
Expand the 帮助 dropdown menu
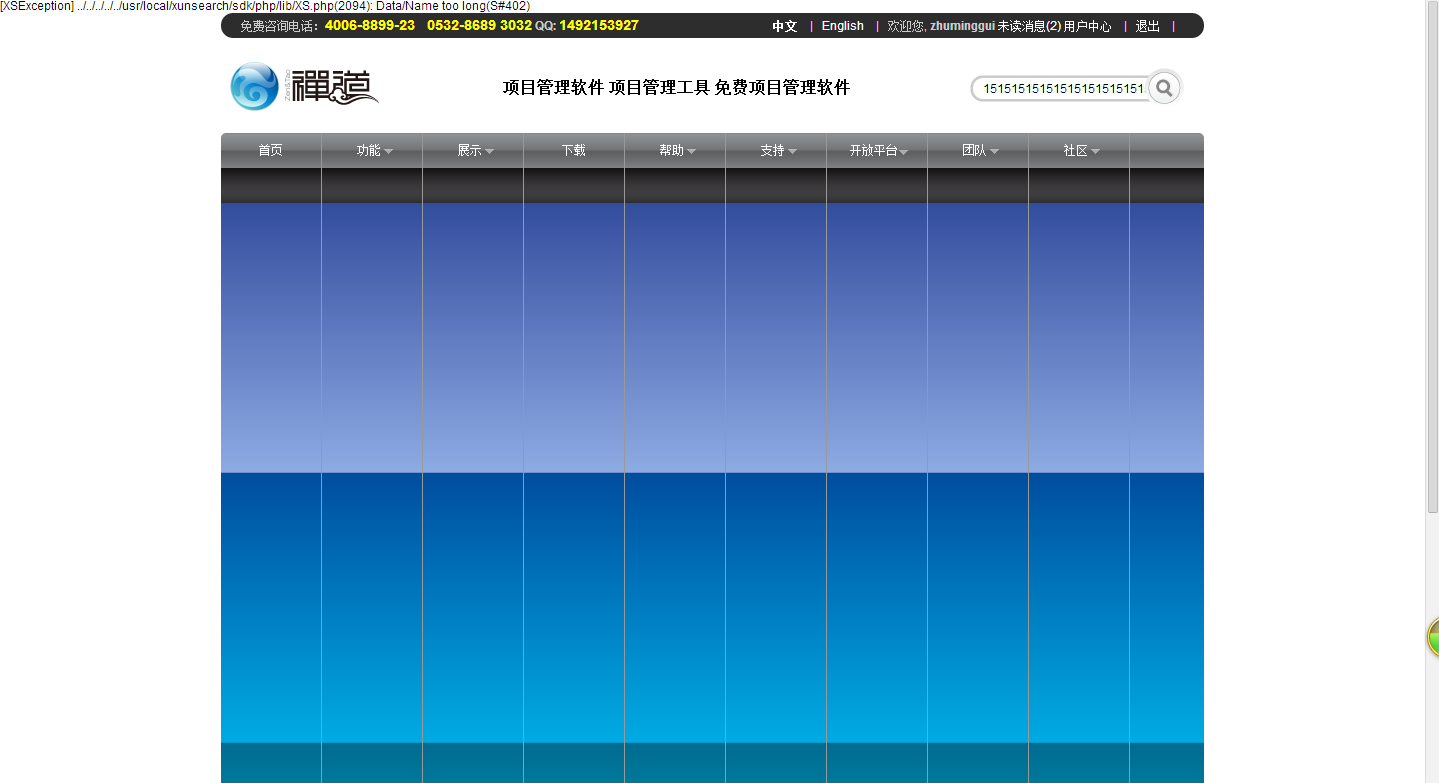pyautogui.click(x=676, y=151)
